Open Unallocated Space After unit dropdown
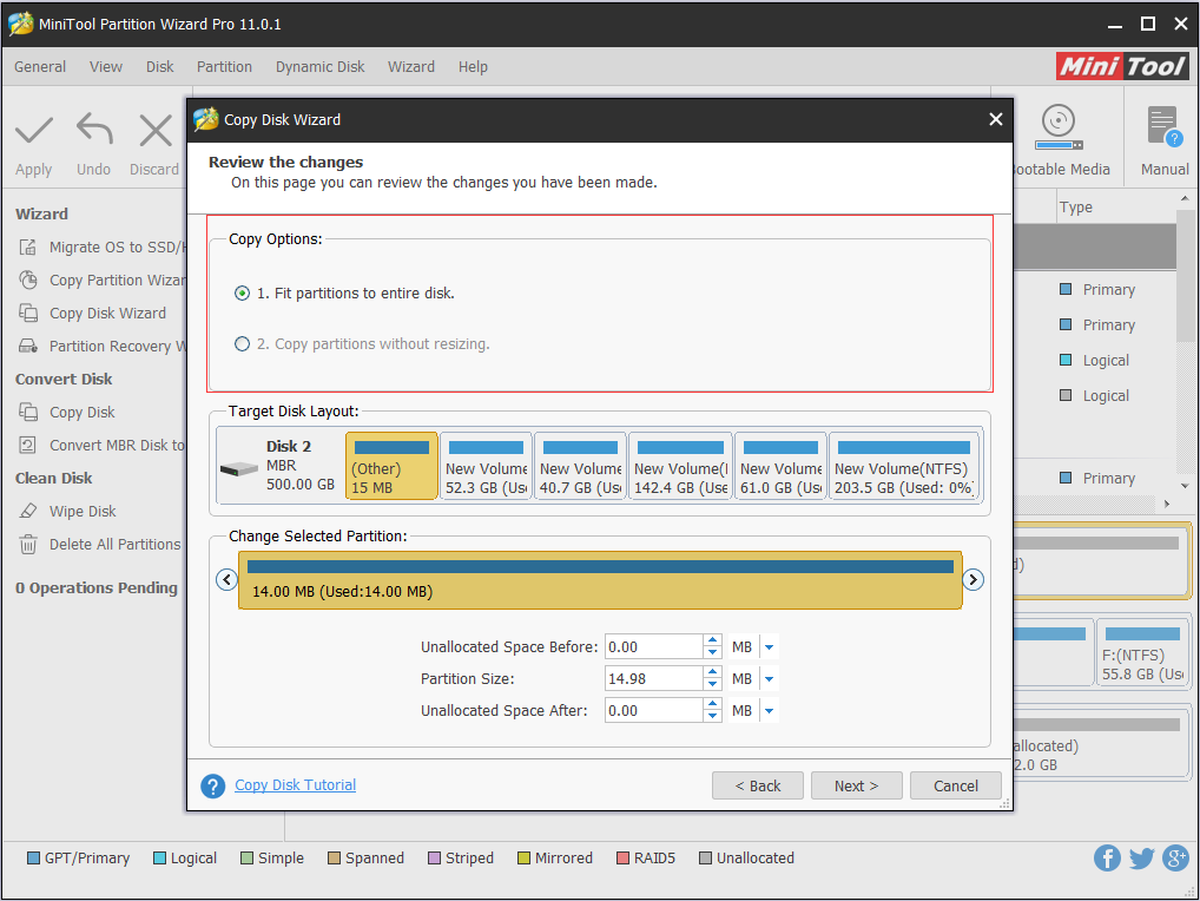1200x901 pixels. coord(769,711)
